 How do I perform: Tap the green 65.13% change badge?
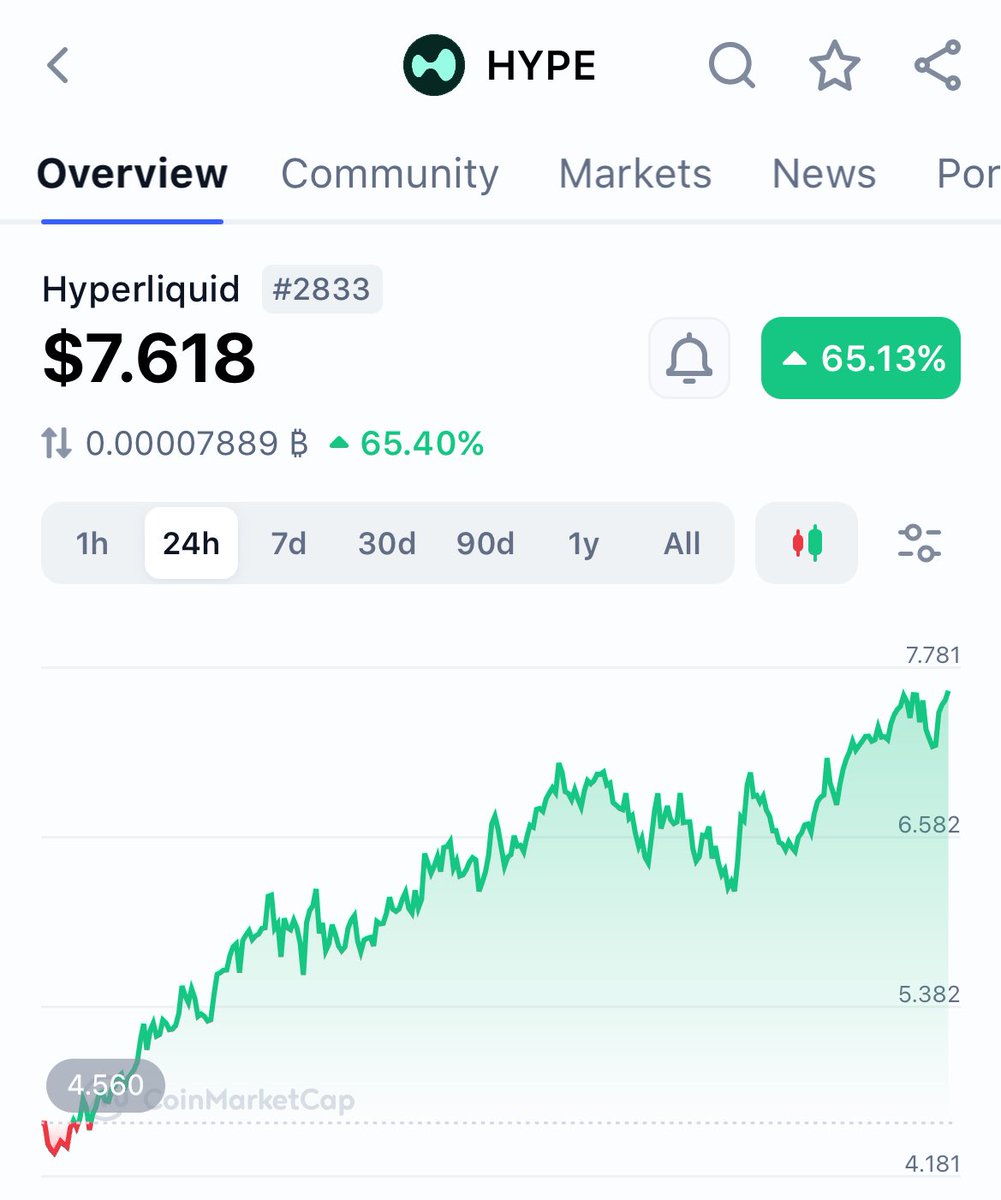pyautogui.click(x=860, y=357)
